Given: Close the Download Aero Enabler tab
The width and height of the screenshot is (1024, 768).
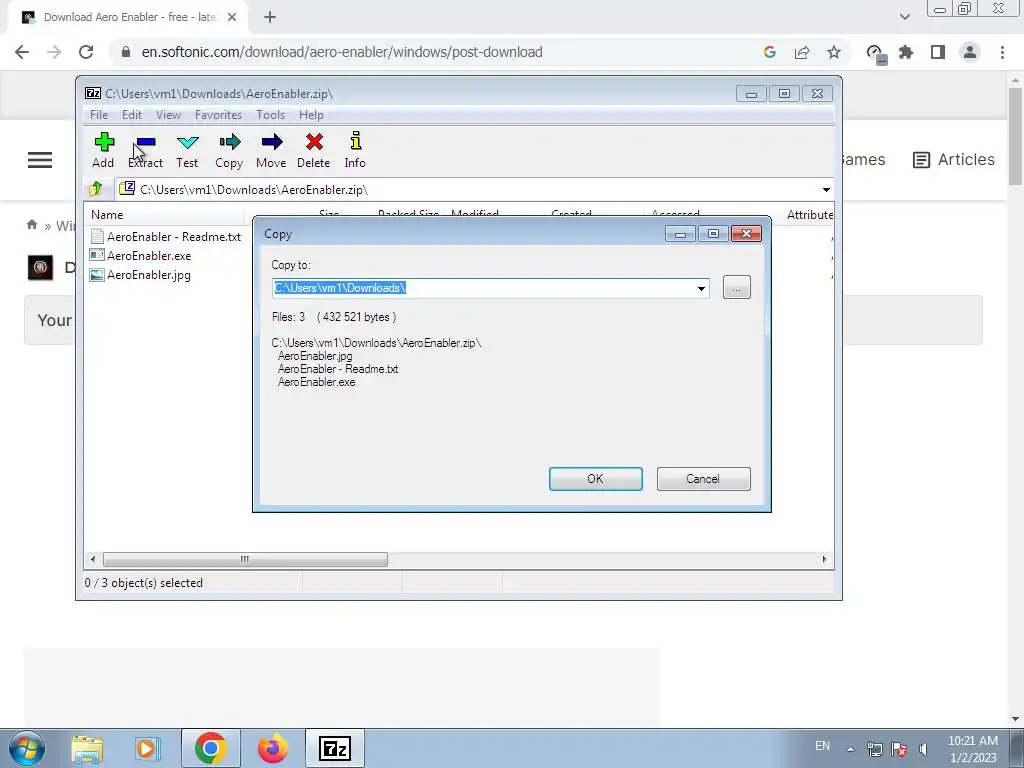Looking at the screenshot, I should coord(232,17).
